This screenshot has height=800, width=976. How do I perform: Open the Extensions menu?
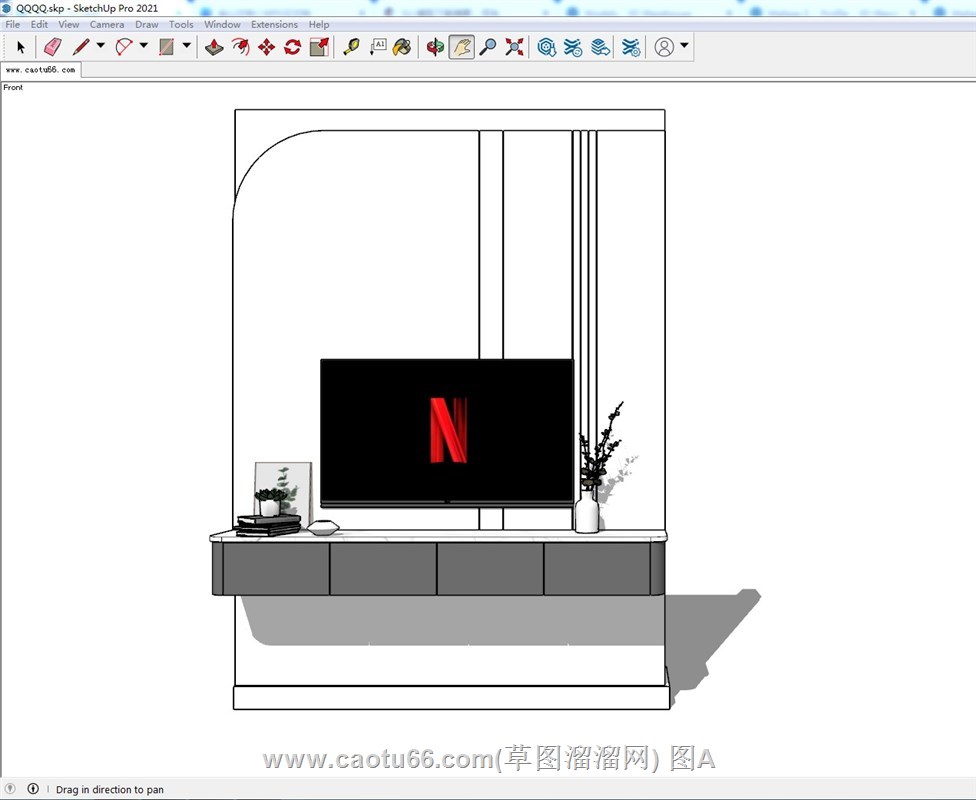tap(274, 24)
